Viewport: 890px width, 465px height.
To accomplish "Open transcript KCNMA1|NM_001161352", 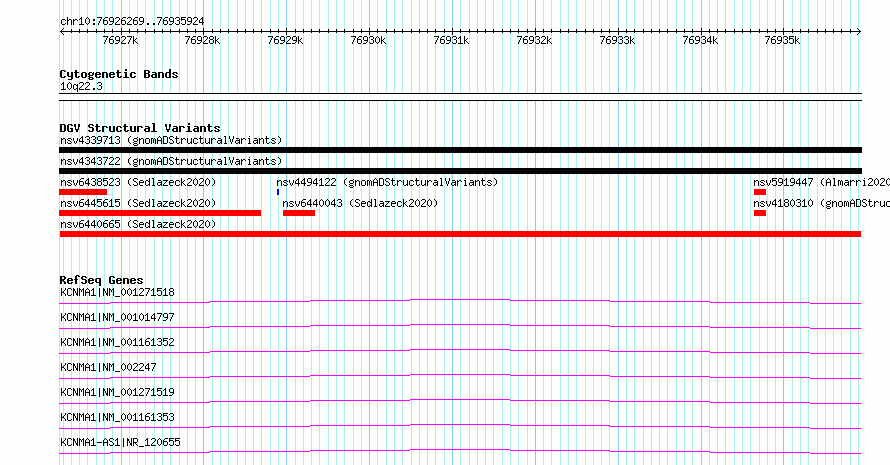I will tap(117, 342).
